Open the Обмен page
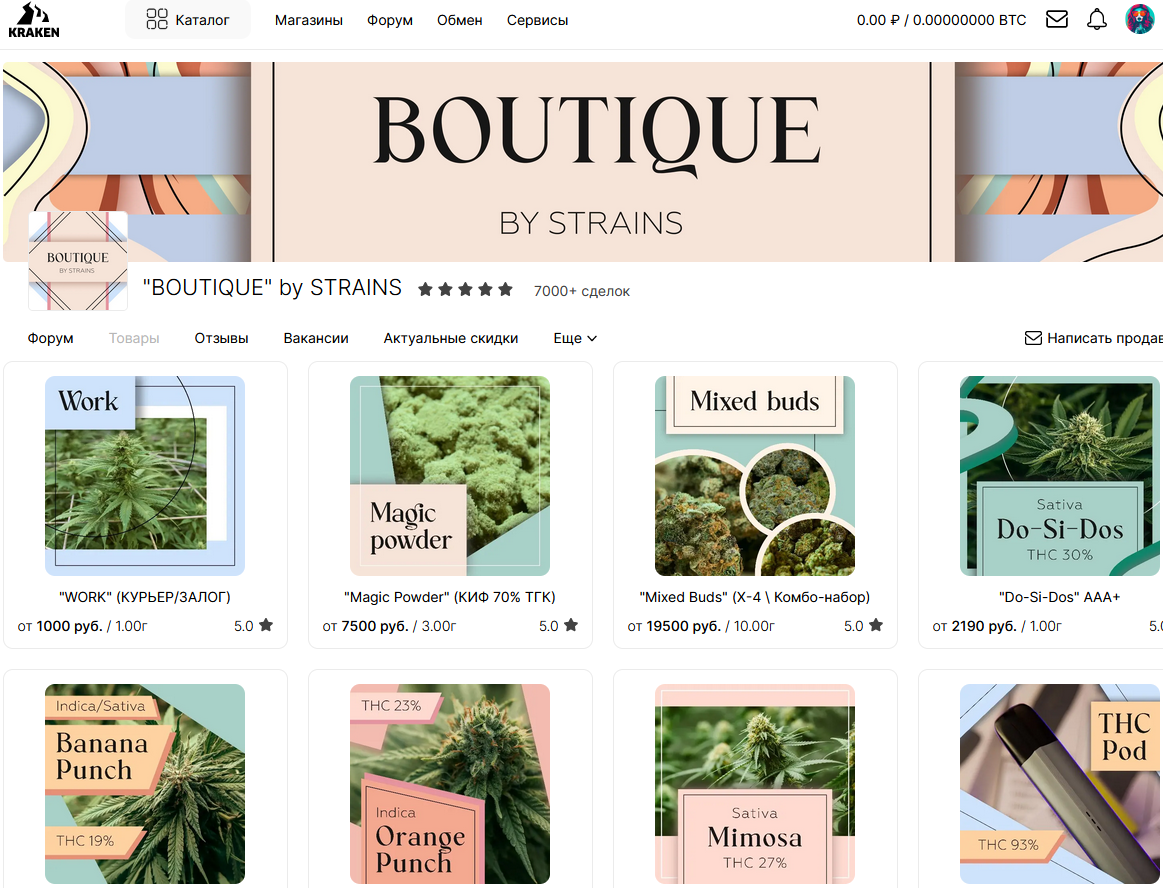 coord(460,20)
